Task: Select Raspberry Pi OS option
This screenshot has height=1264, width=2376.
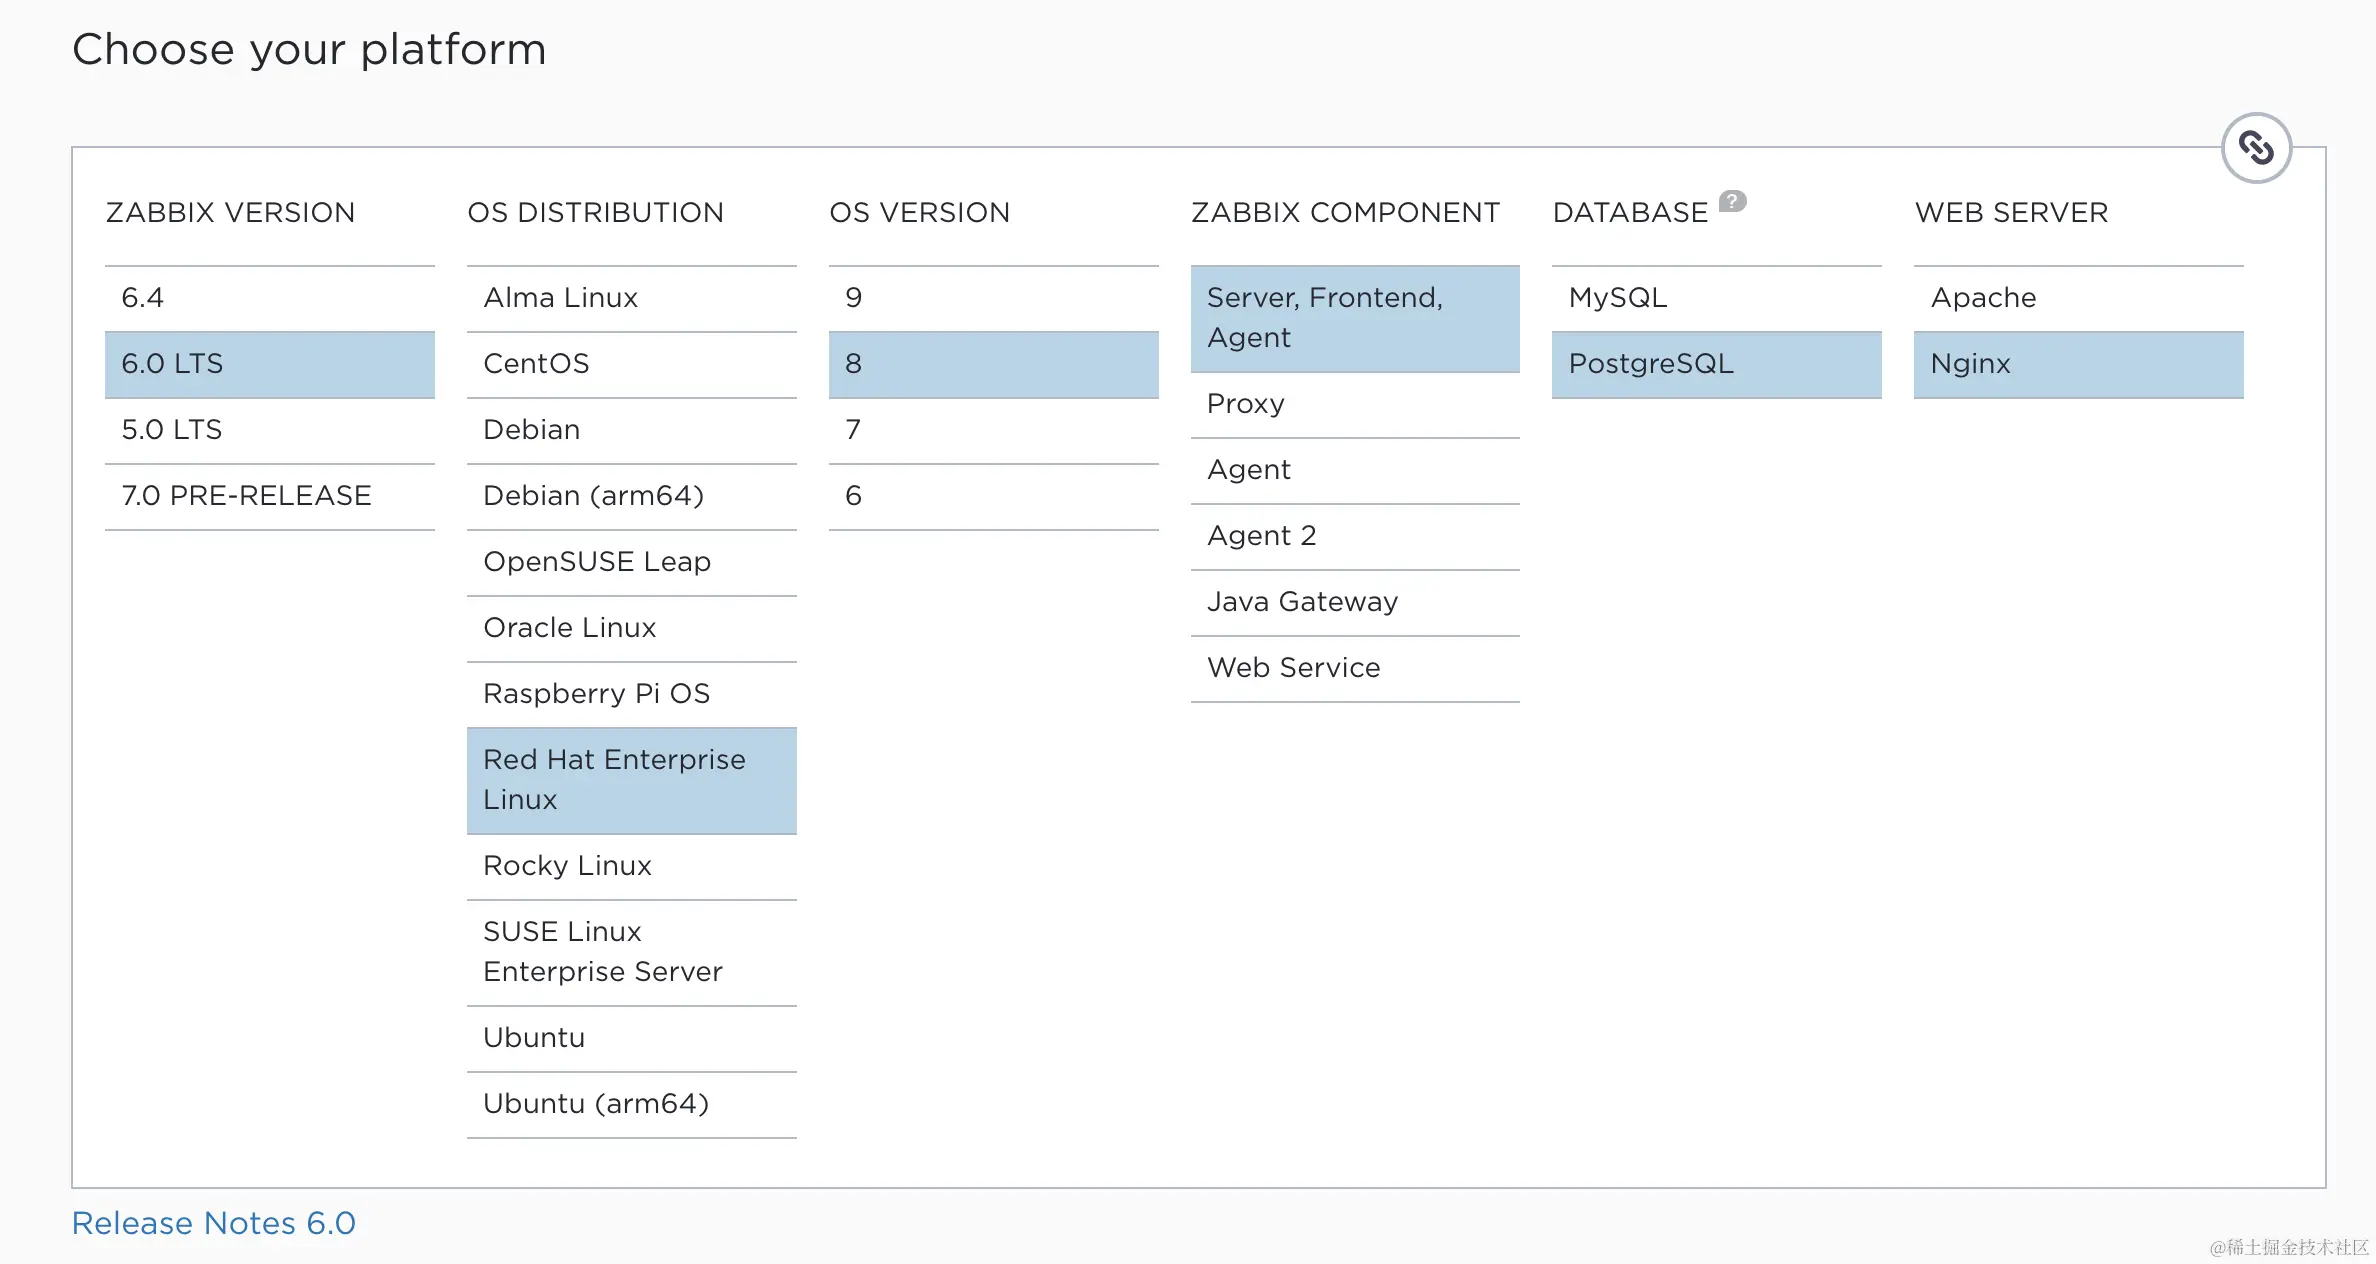Action: pos(631,694)
